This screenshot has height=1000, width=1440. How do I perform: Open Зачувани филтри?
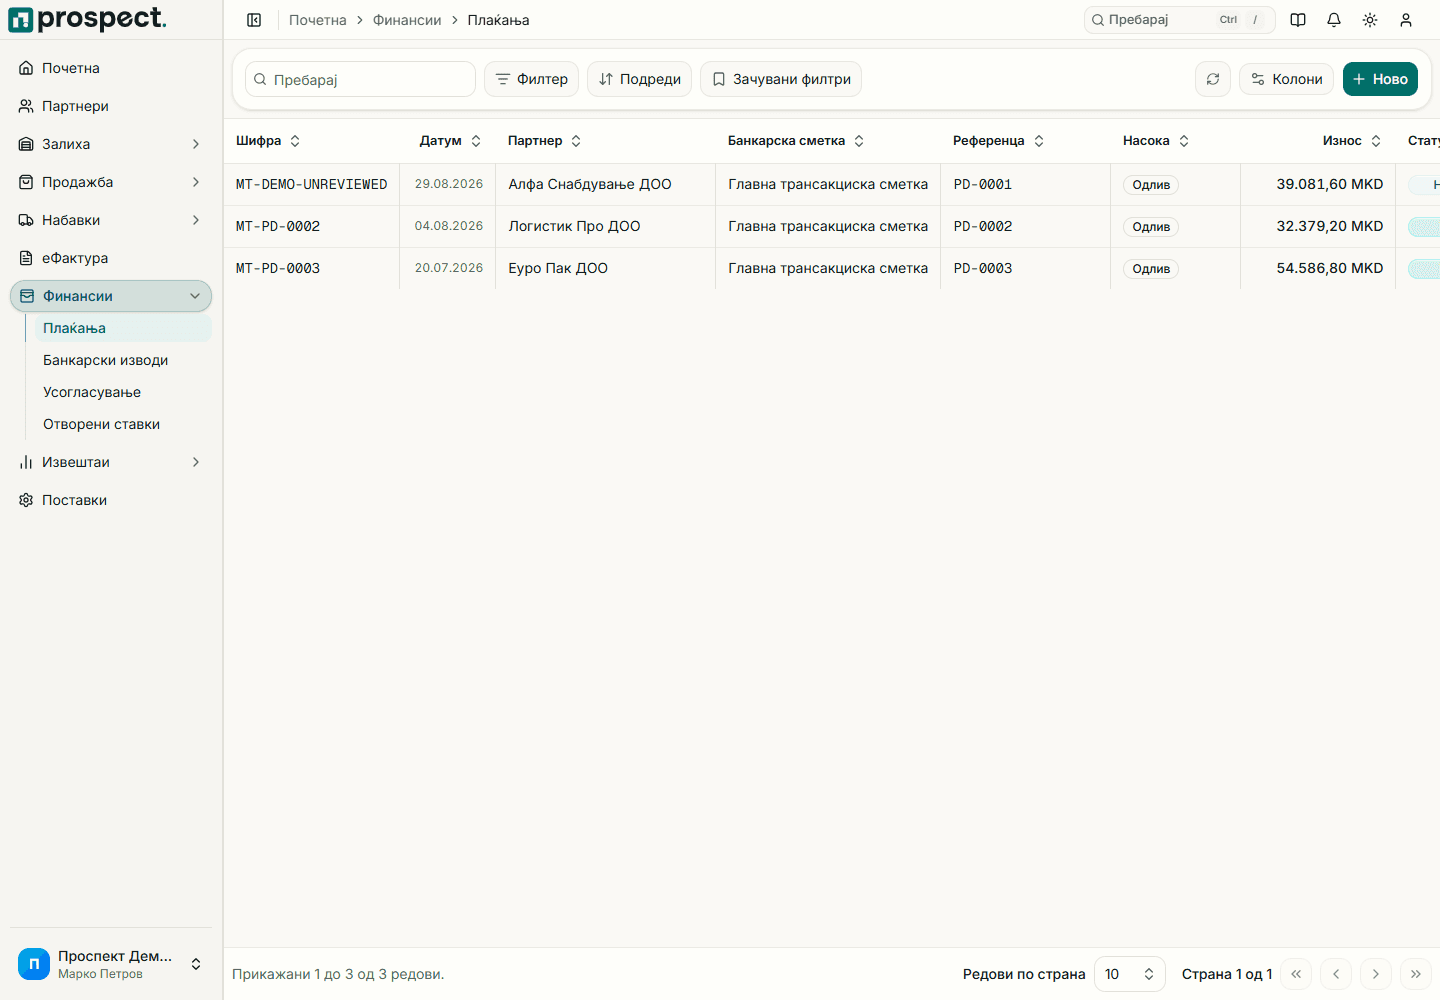(781, 79)
